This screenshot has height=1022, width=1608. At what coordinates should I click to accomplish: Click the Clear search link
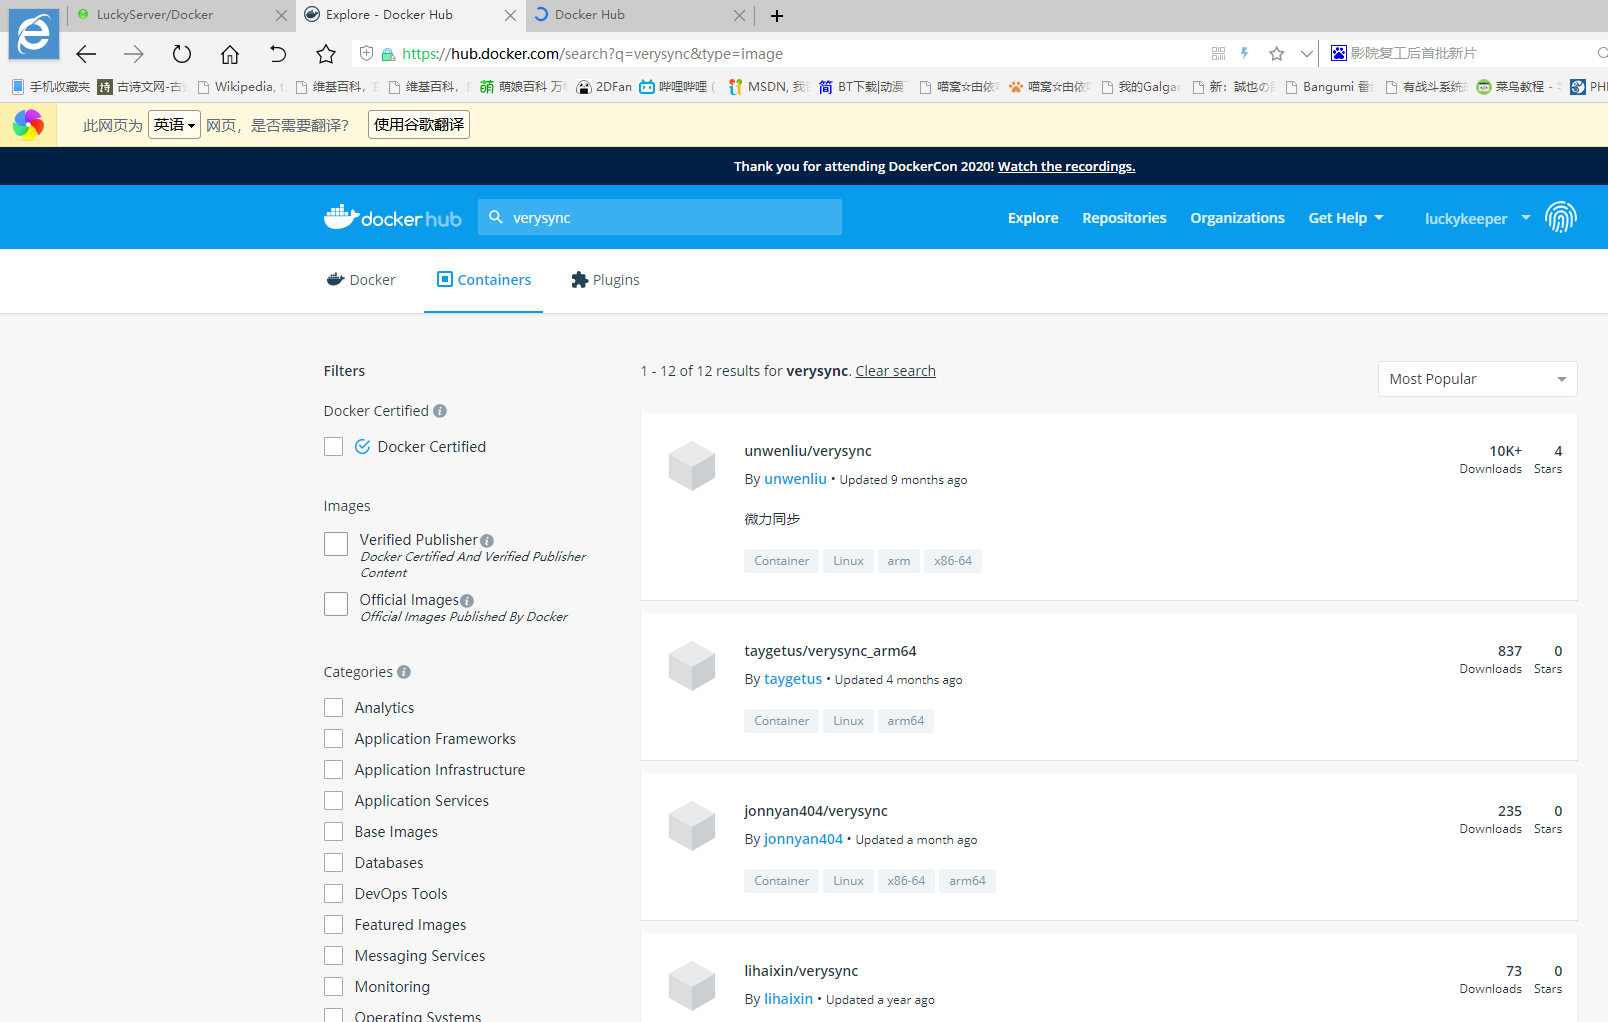(x=895, y=371)
